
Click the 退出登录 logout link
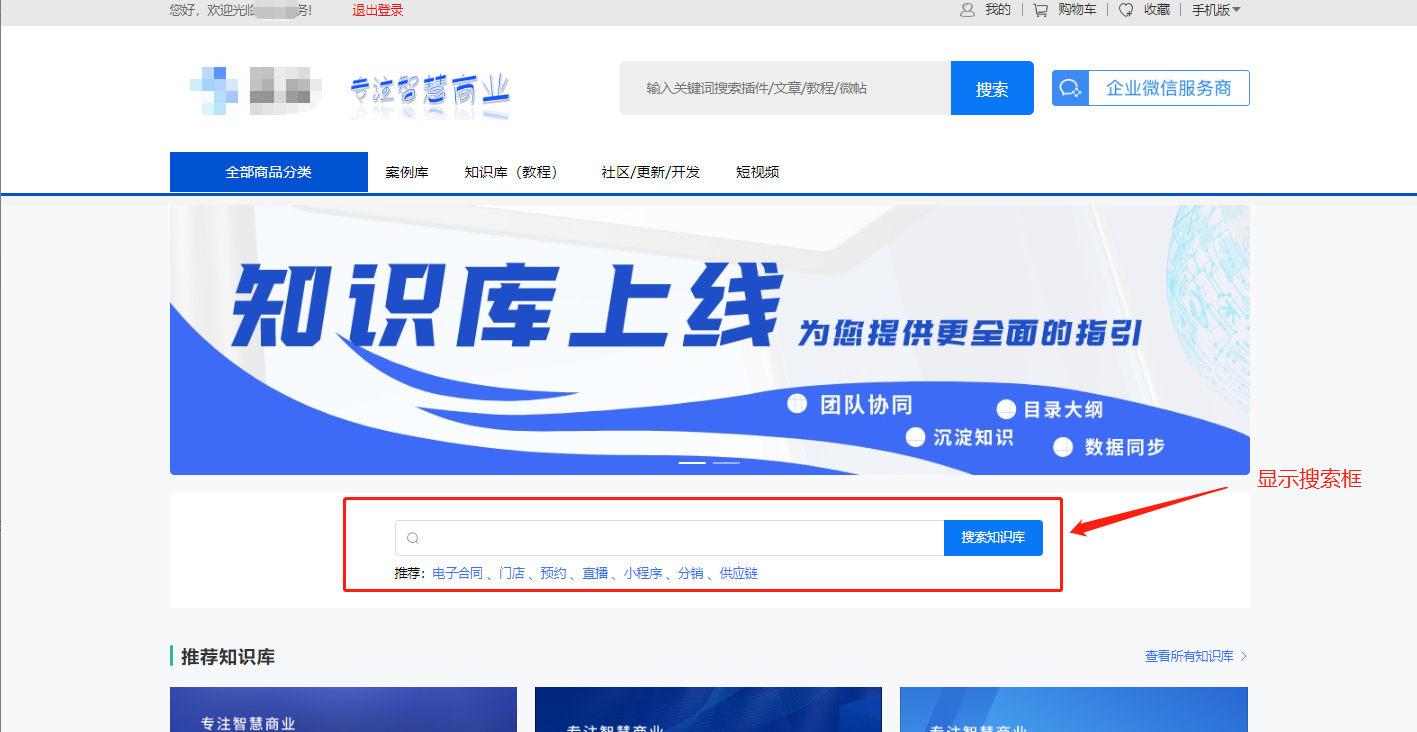378,10
